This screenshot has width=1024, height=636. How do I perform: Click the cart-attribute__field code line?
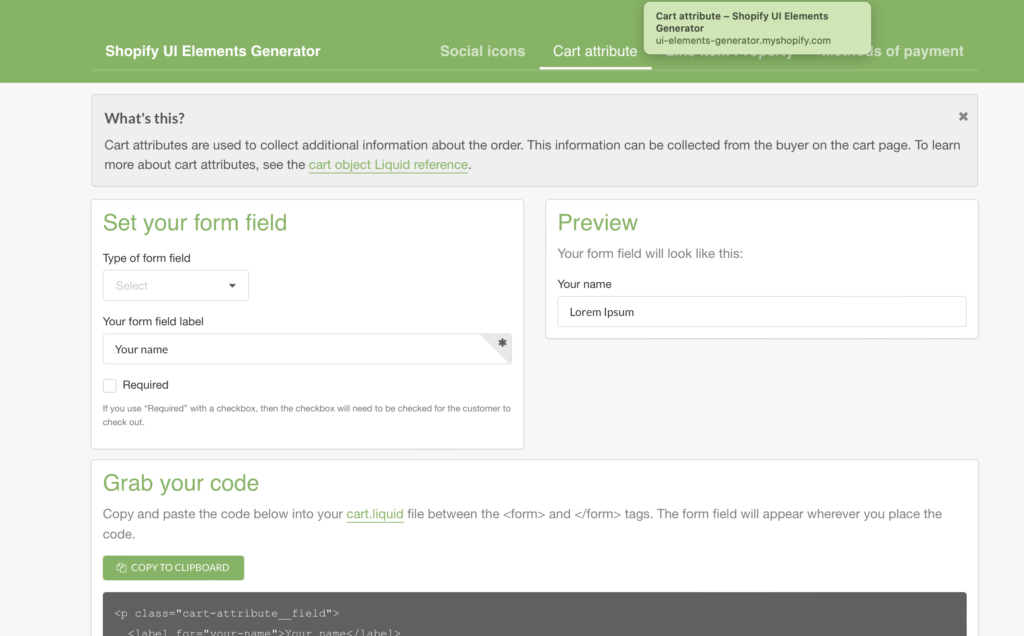point(227,613)
